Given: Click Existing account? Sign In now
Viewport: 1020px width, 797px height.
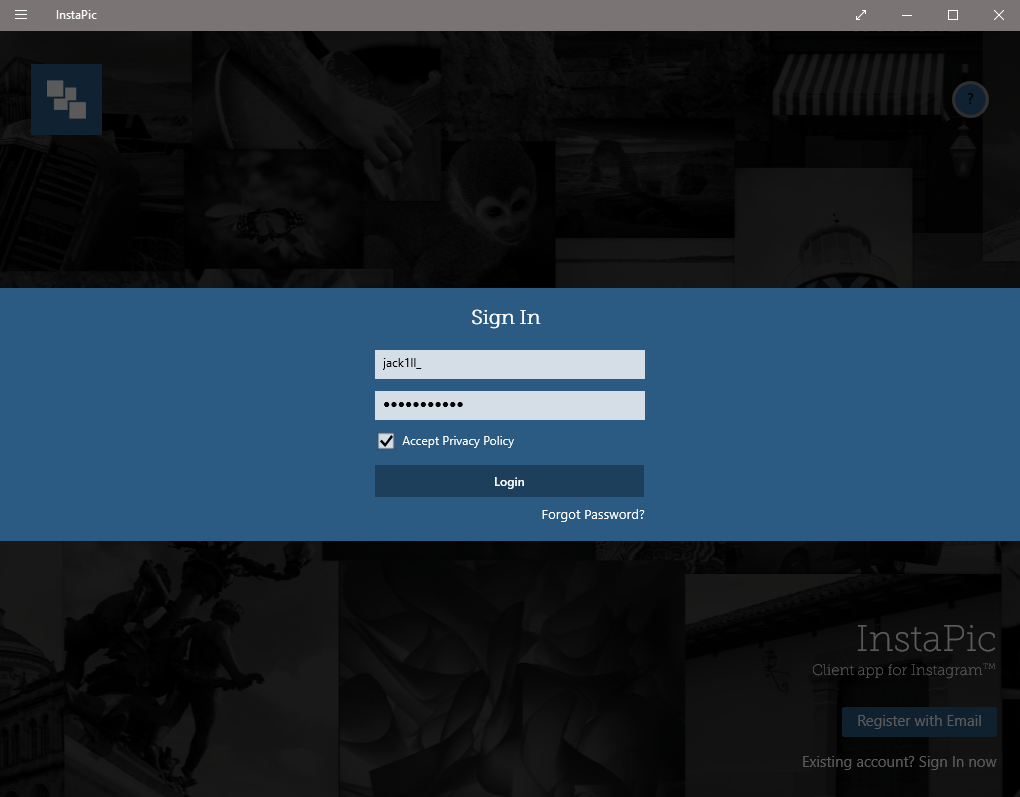Looking at the screenshot, I should [899, 762].
